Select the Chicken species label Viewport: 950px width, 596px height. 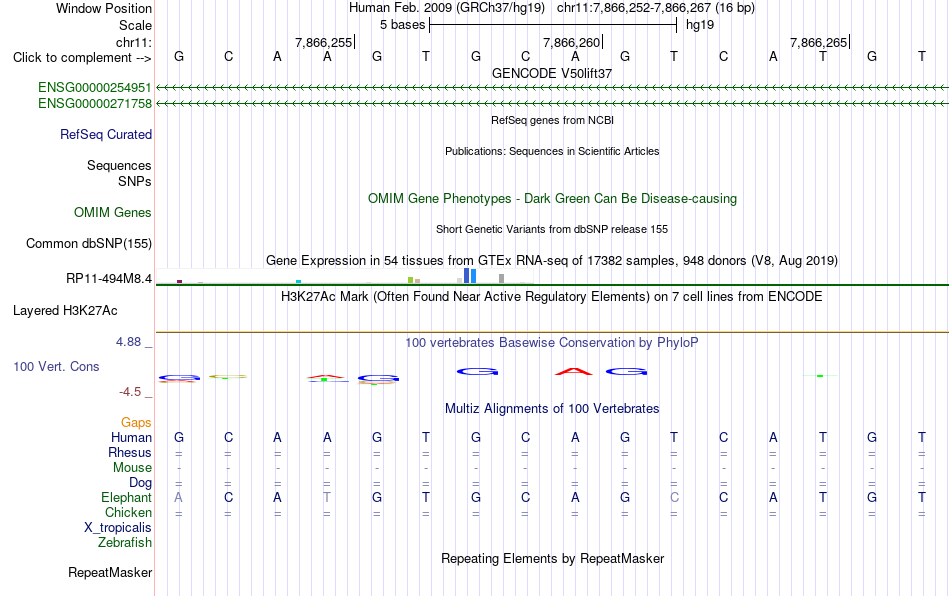tap(128, 512)
